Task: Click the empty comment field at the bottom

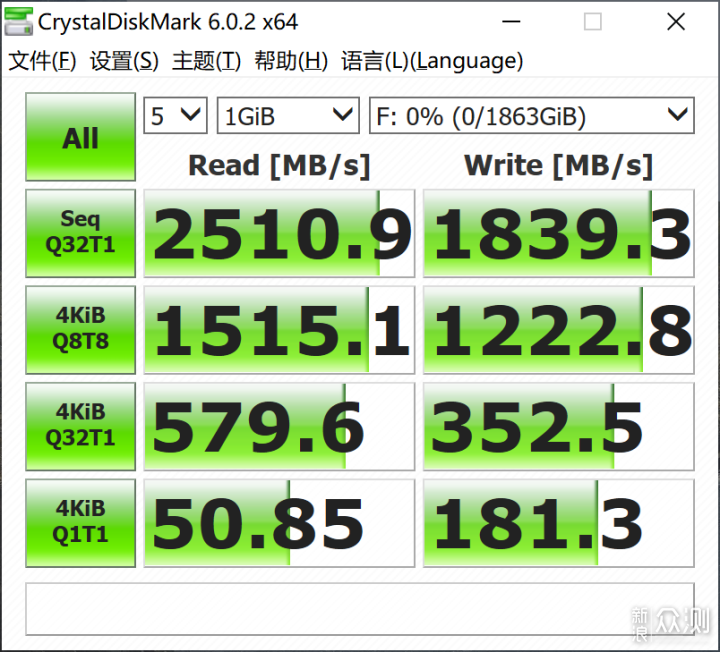Action: (360, 609)
